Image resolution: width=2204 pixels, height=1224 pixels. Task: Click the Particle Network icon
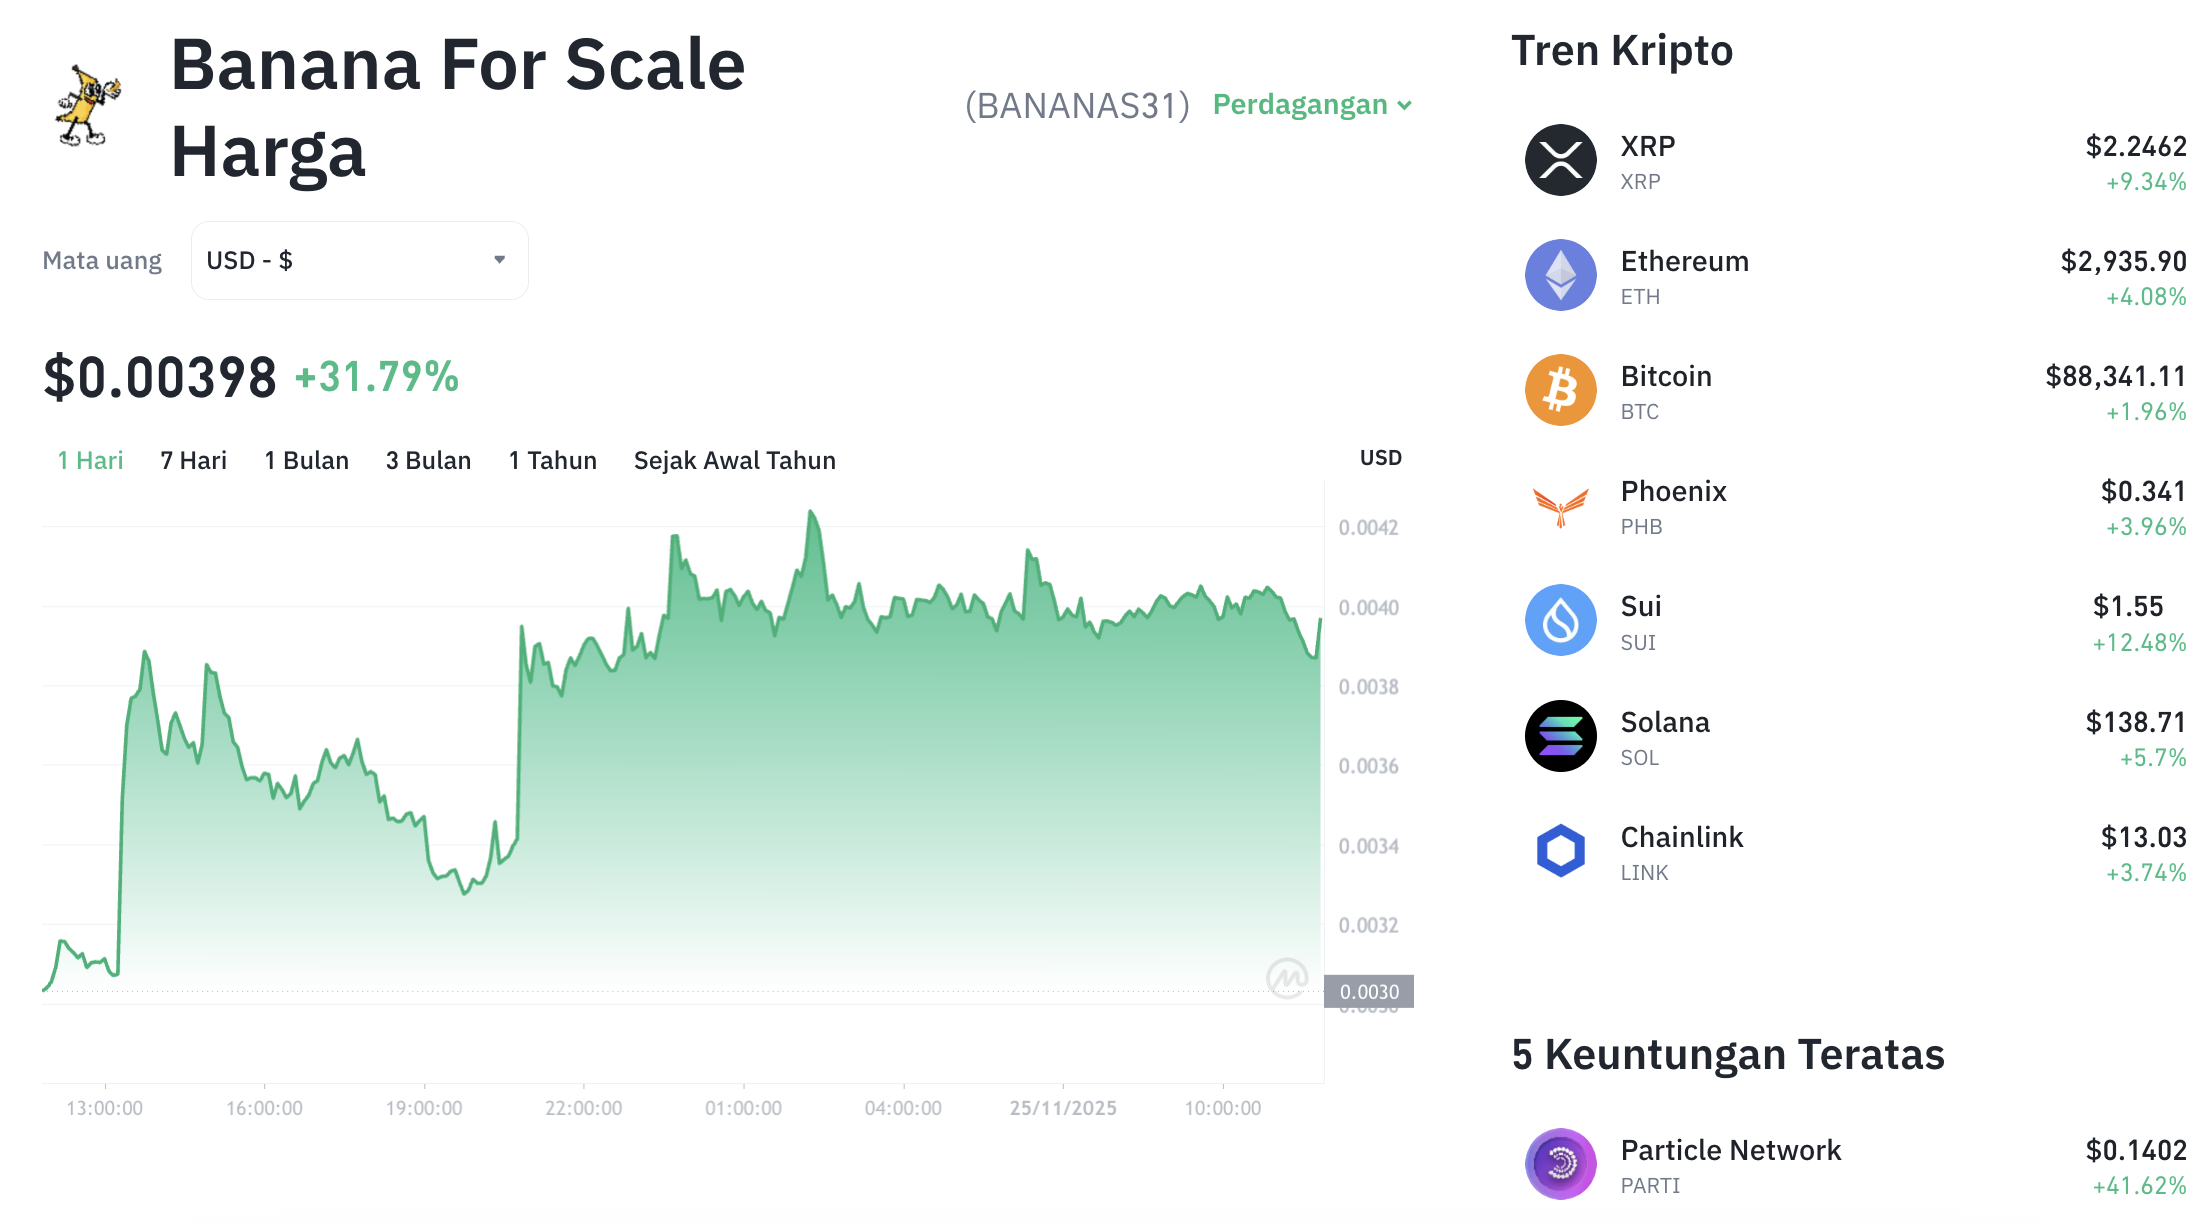[x=1559, y=1164]
